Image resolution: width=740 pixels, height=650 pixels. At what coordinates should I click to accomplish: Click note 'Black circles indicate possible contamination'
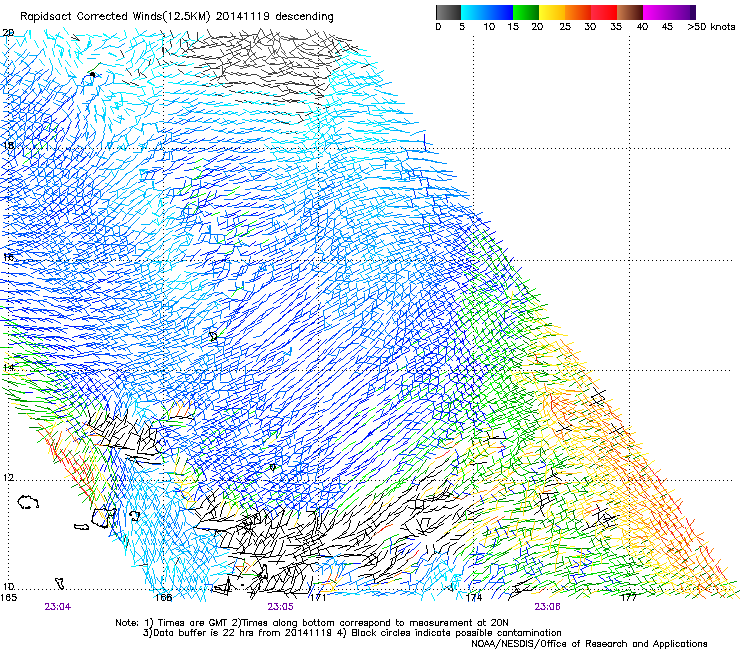(x=456, y=633)
